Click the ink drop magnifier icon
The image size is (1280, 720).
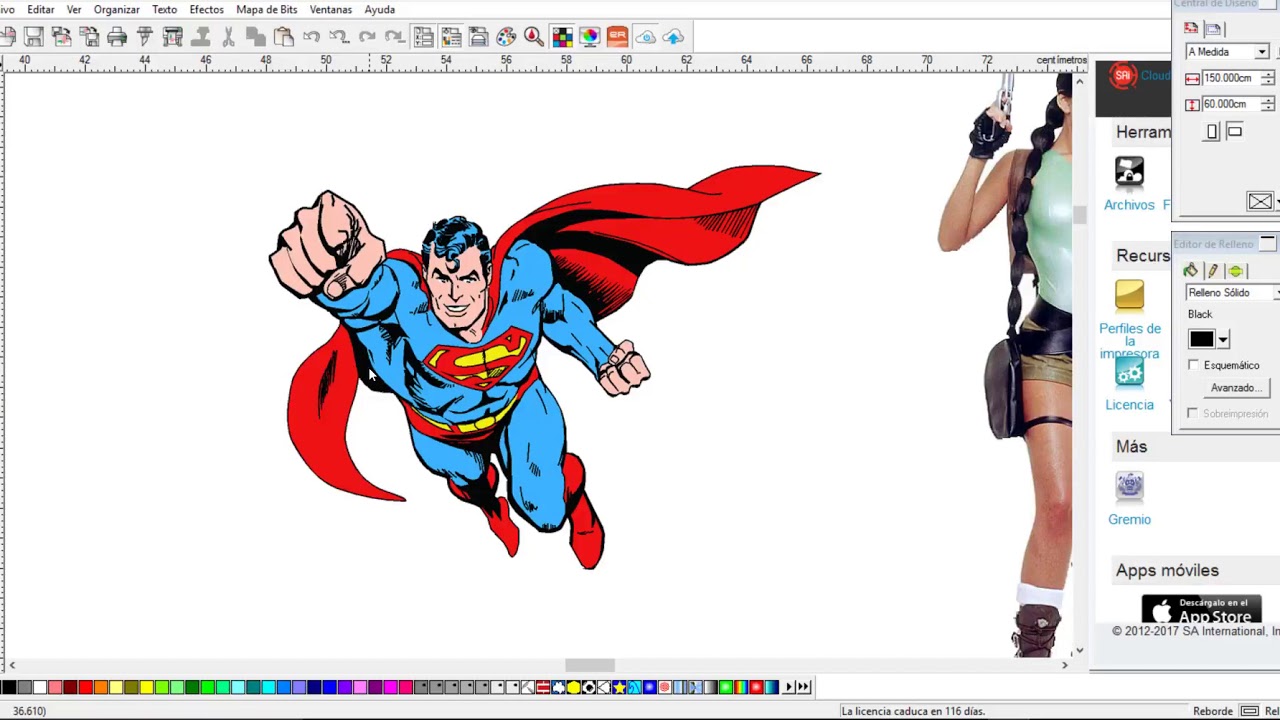click(x=533, y=37)
